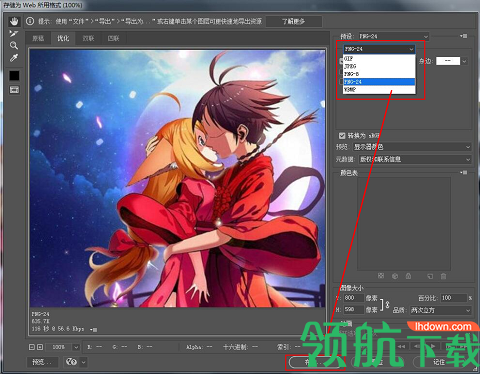The width and height of the screenshot is (480, 374).
Task: Click map selected colors to transparent icon
Action: (x=381, y=276)
